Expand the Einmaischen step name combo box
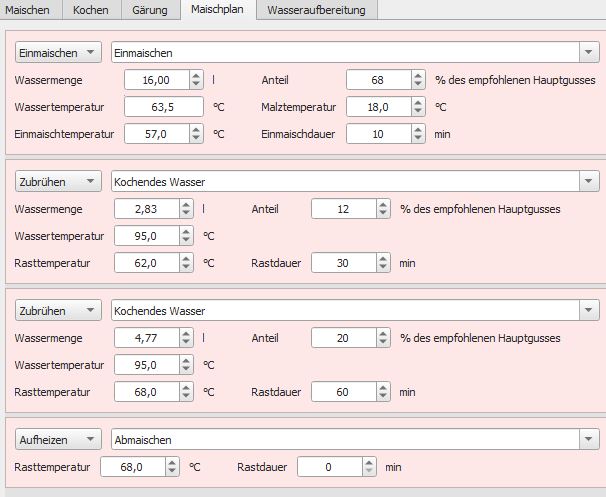Viewport: 606px width, 497px height. tap(589, 52)
